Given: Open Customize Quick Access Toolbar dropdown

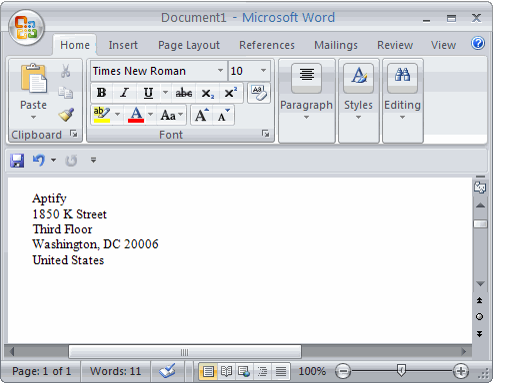Looking at the screenshot, I should [x=93, y=160].
